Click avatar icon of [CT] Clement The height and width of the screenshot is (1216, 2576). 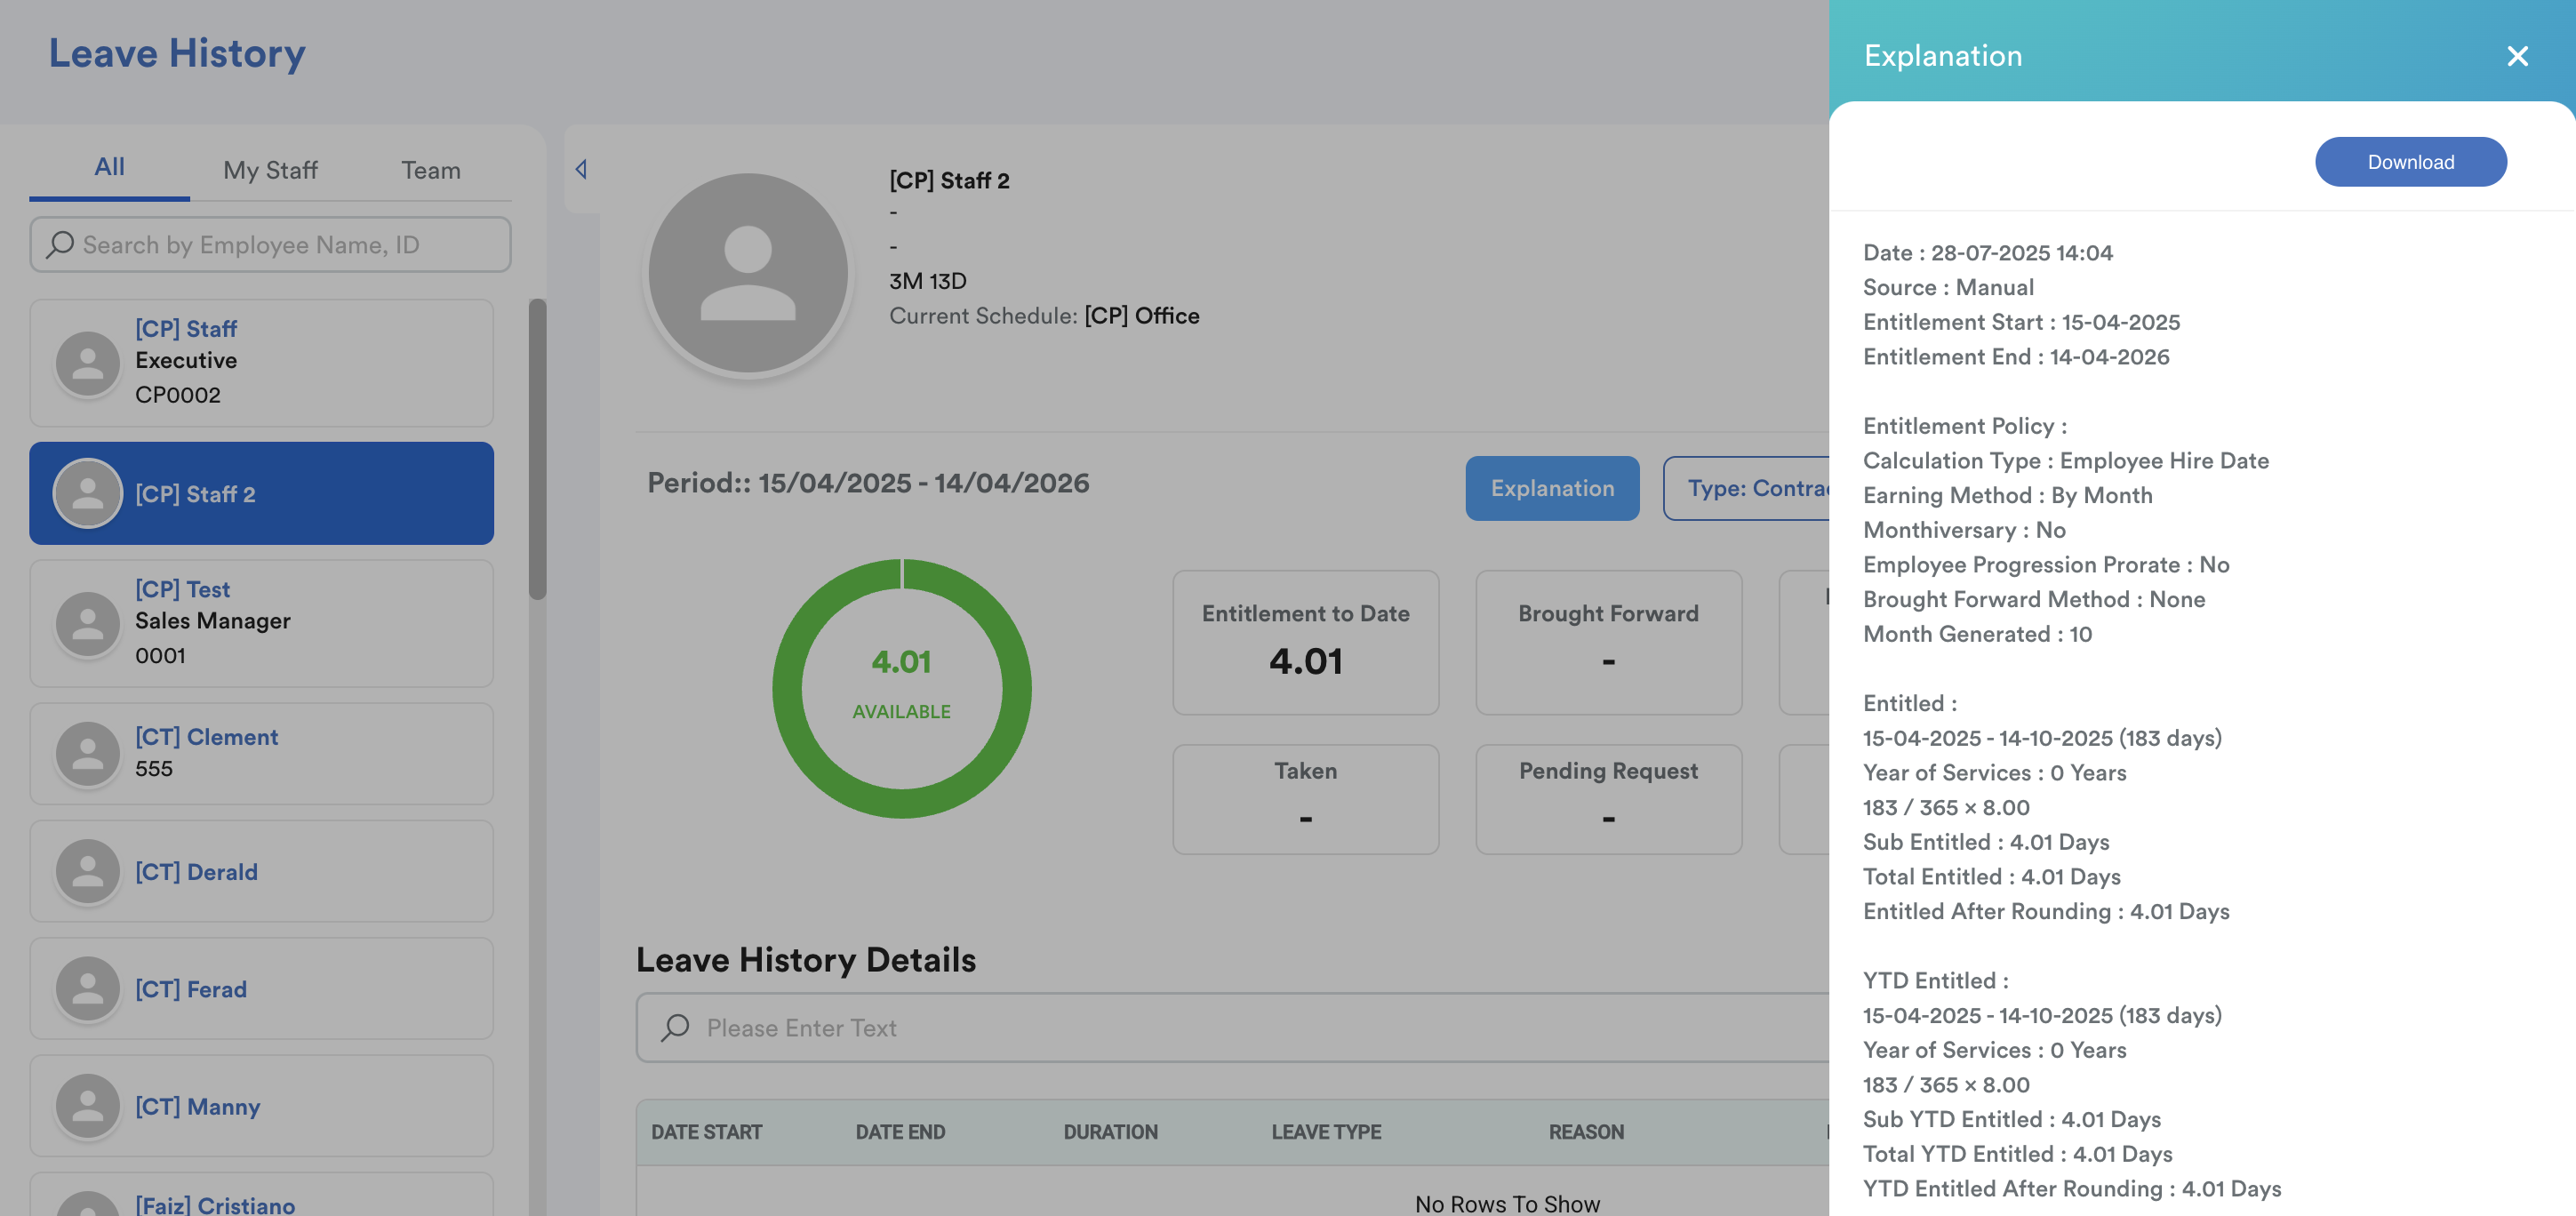tap(88, 753)
